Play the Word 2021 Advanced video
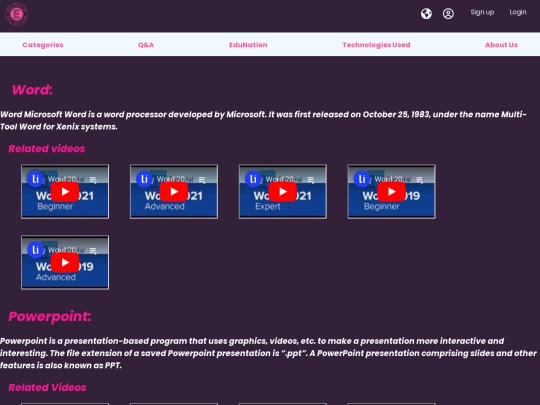 tap(174, 192)
